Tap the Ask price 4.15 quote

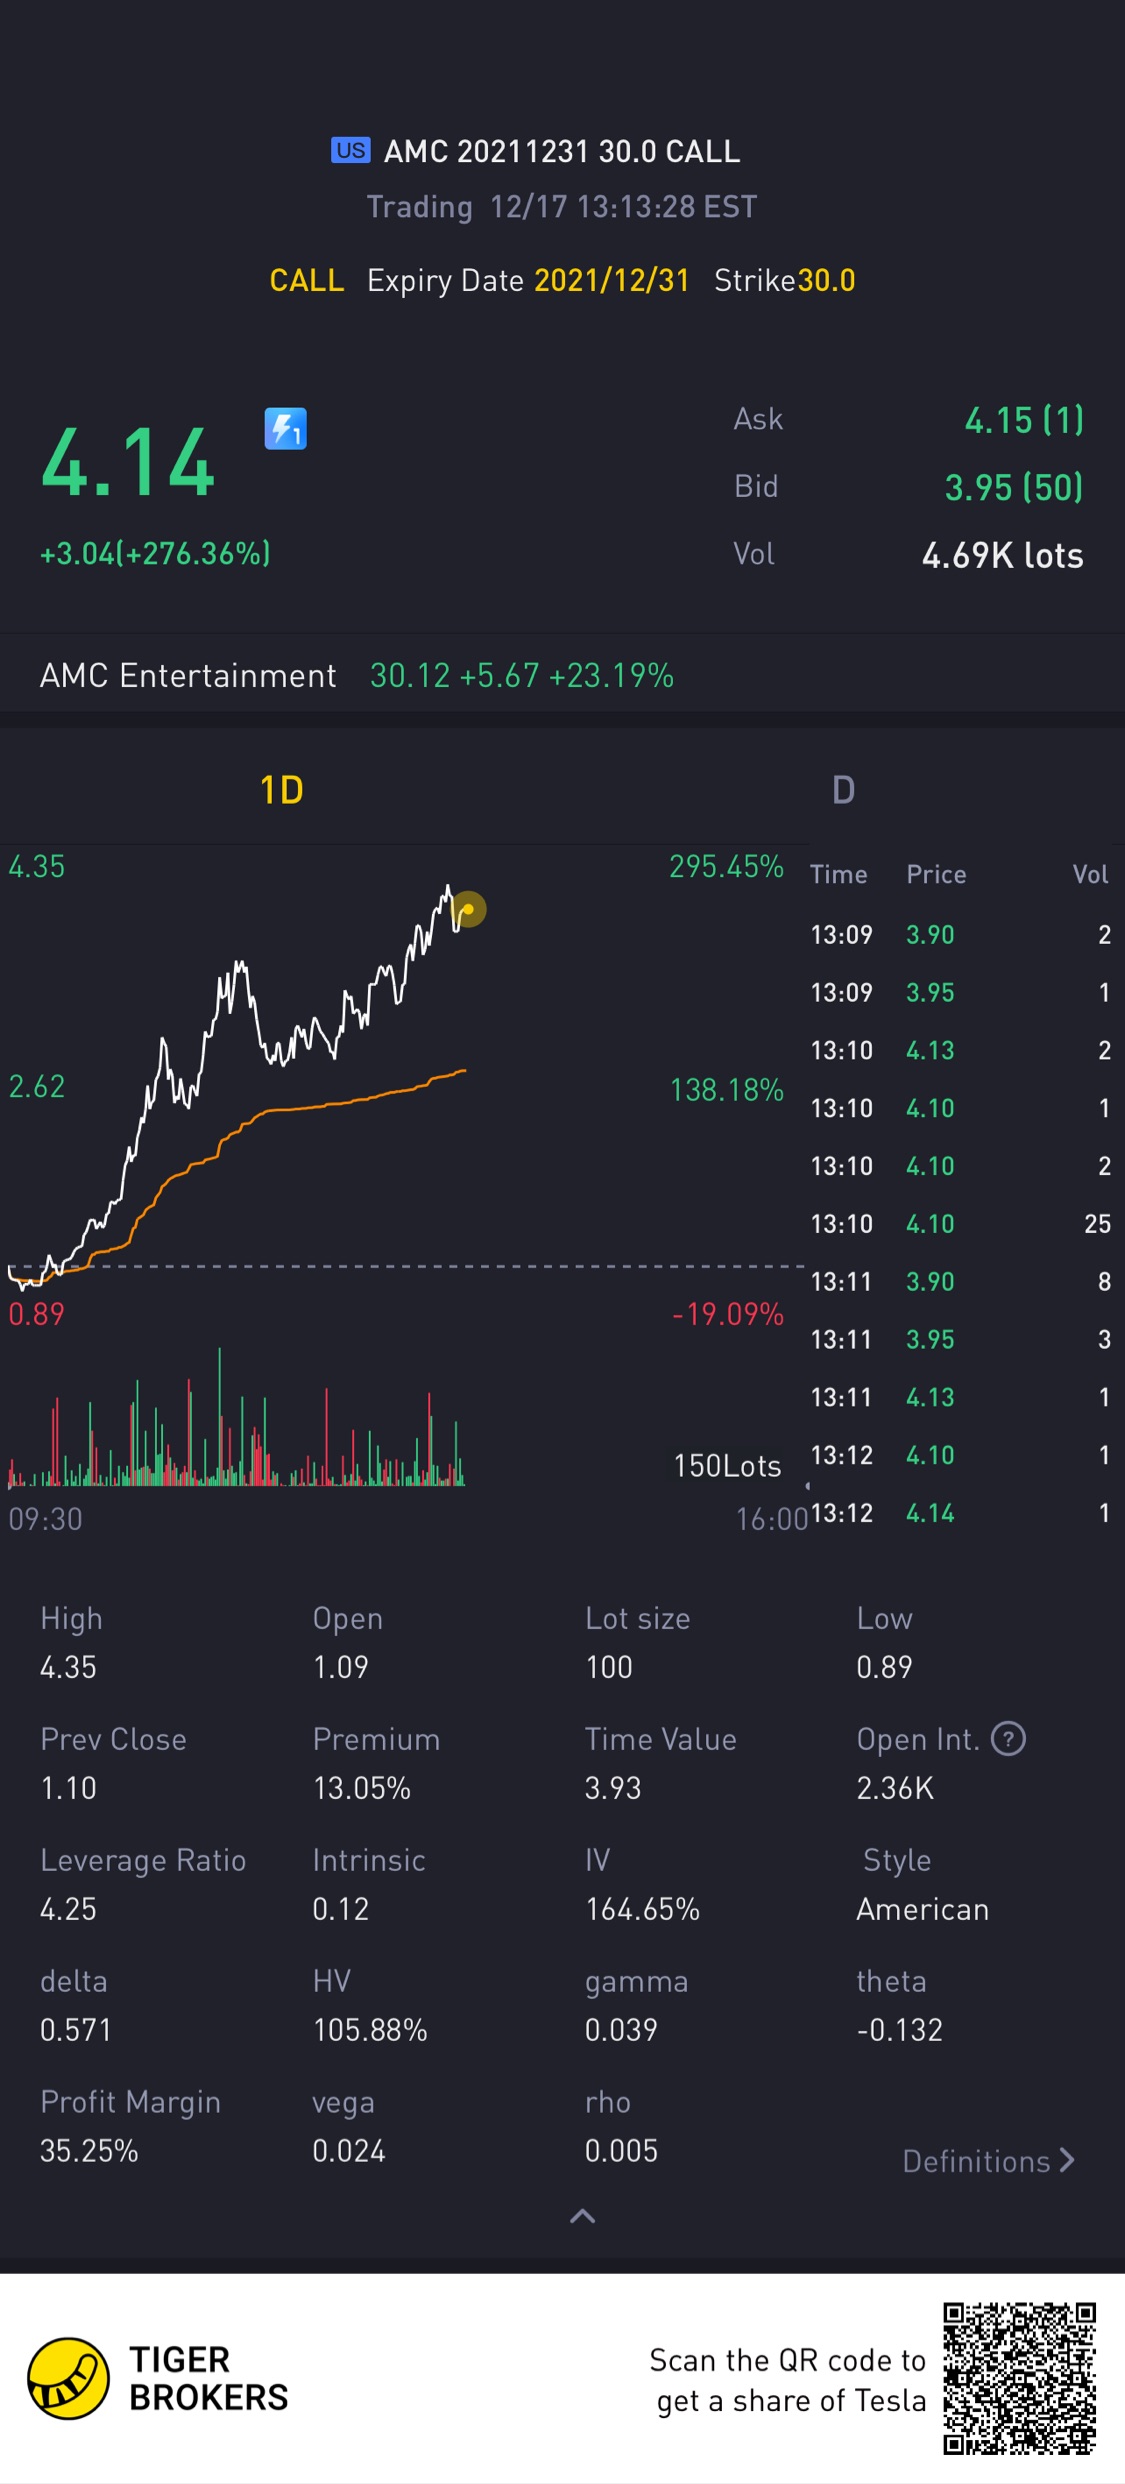point(1023,420)
